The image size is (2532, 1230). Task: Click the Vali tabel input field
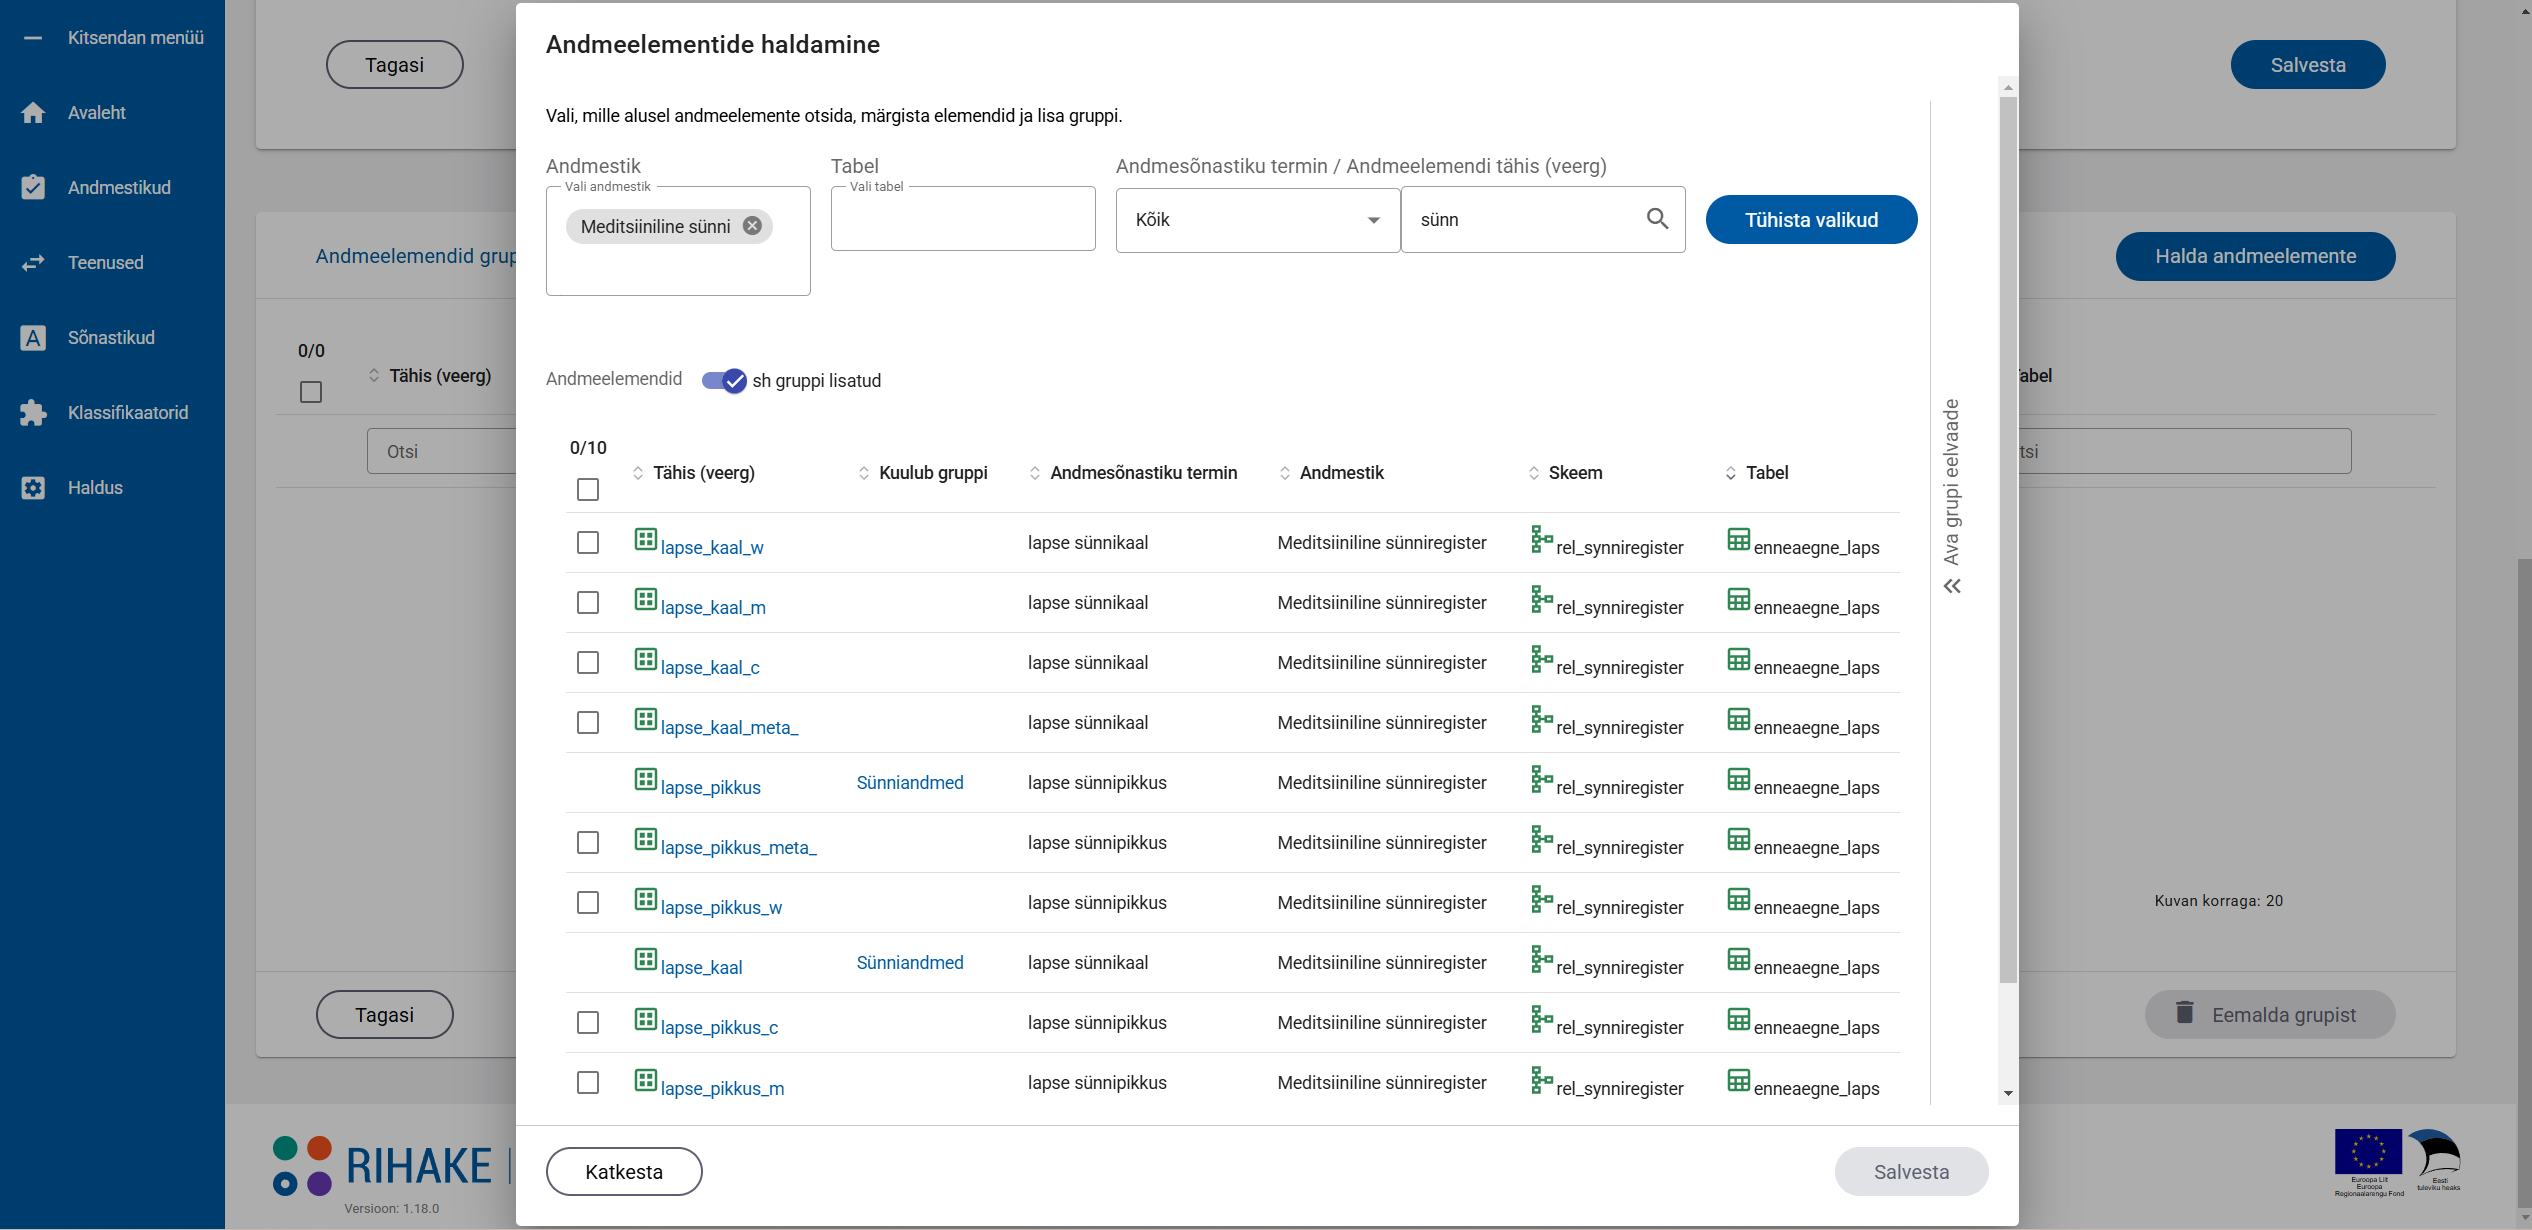pos(962,220)
